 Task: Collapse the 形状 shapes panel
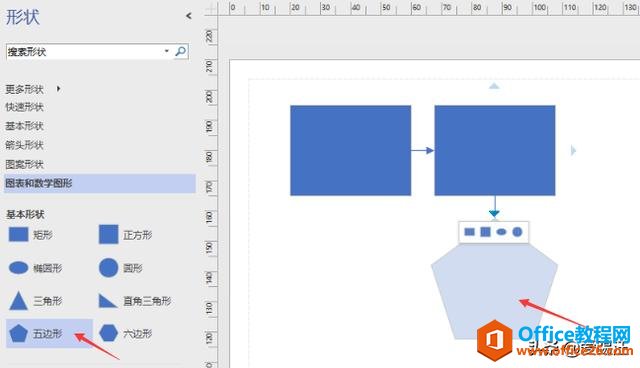click(x=189, y=16)
